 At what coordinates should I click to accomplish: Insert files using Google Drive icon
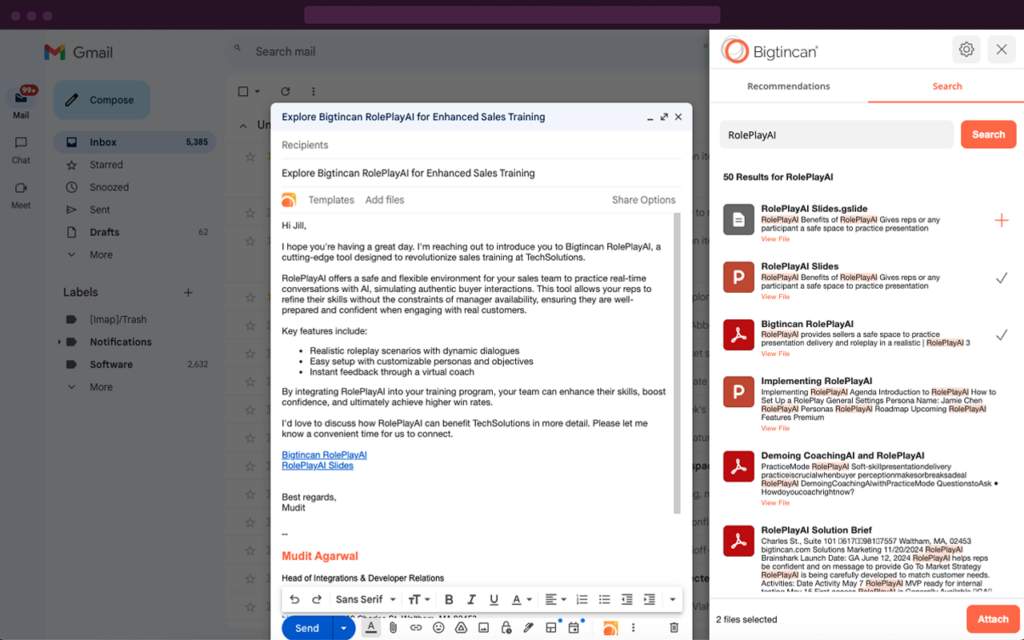(461, 628)
